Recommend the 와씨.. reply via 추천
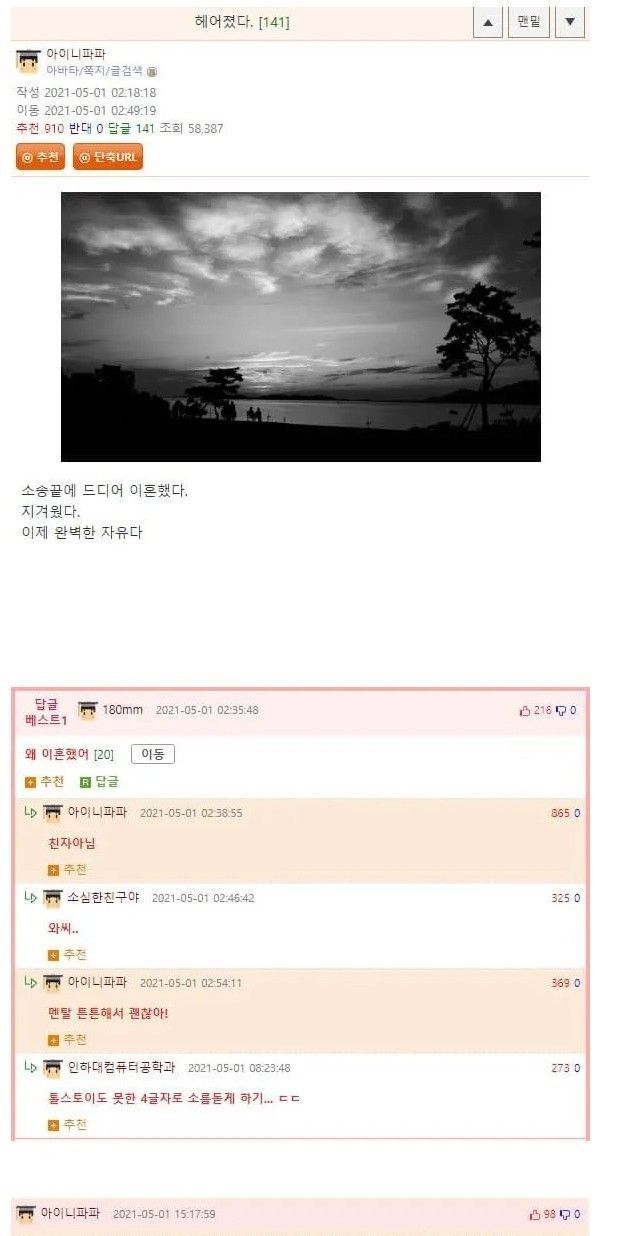 click(68, 955)
